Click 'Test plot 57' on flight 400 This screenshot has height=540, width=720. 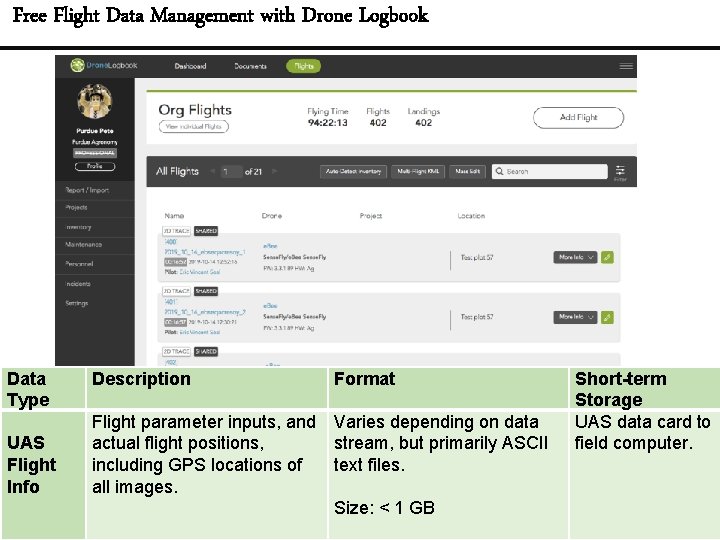pyautogui.click(x=477, y=258)
